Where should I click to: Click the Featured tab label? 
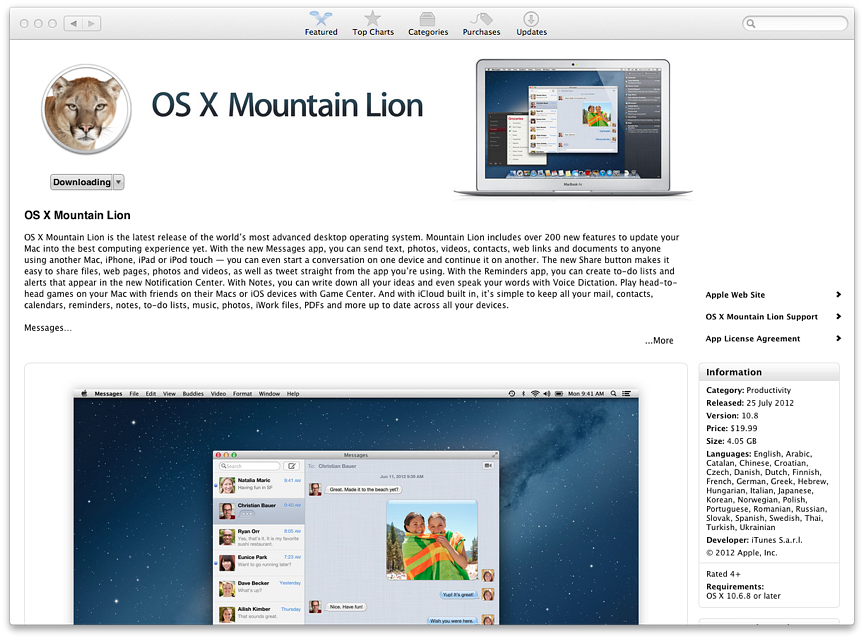pyautogui.click(x=321, y=32)
